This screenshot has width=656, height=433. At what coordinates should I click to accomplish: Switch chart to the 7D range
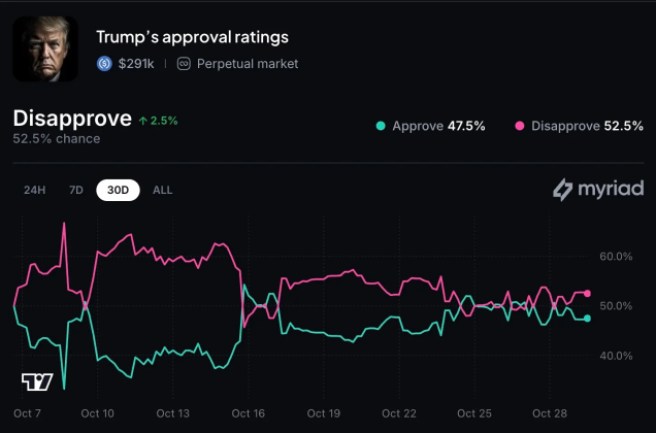tap(76, 190)
